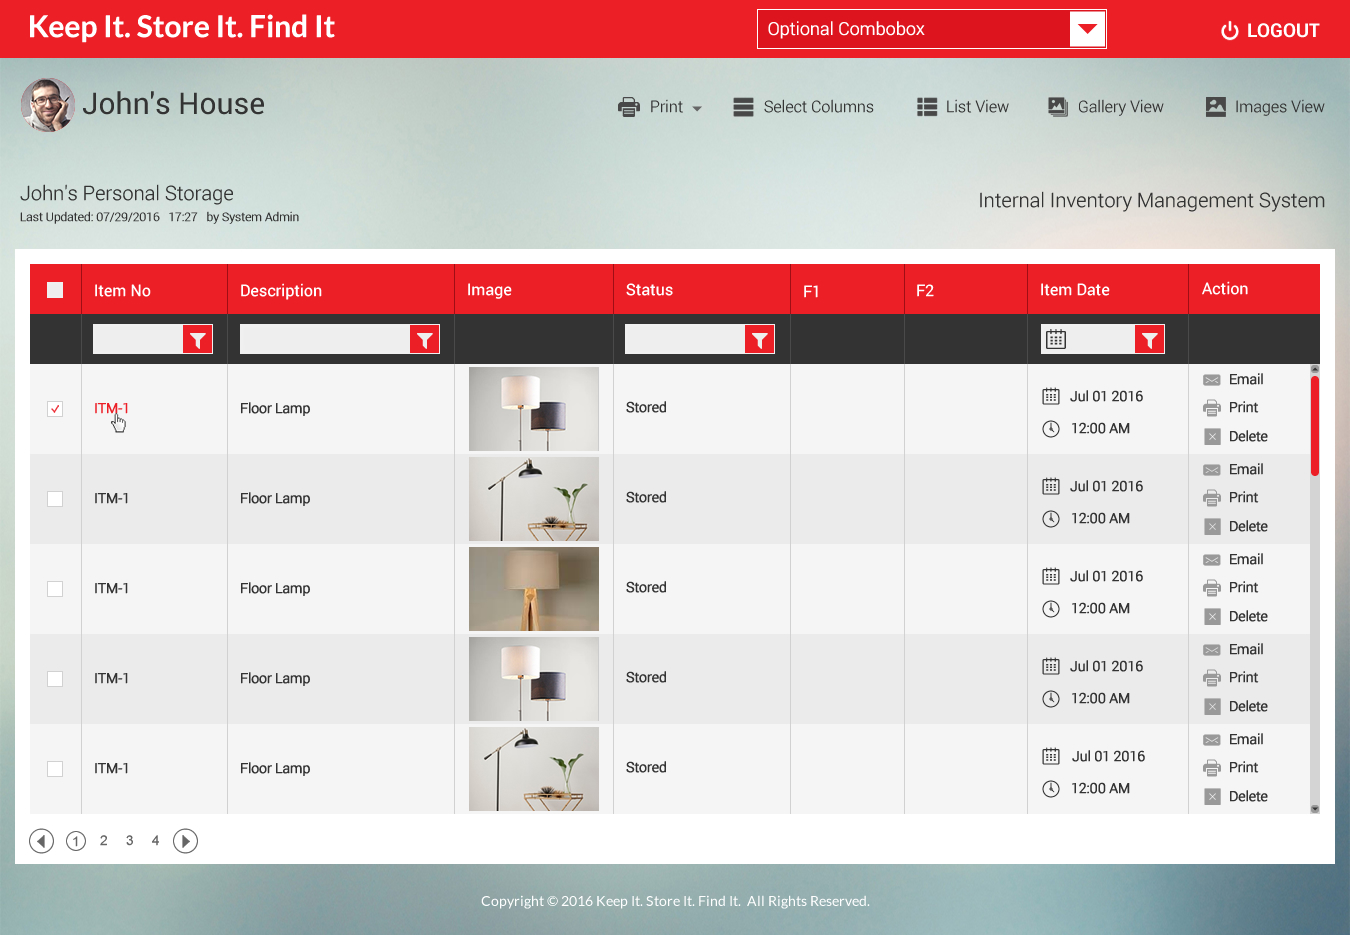Click the Description column filter icon
Viewport: 1350px width, 935px height.
(x=425, y=340)
